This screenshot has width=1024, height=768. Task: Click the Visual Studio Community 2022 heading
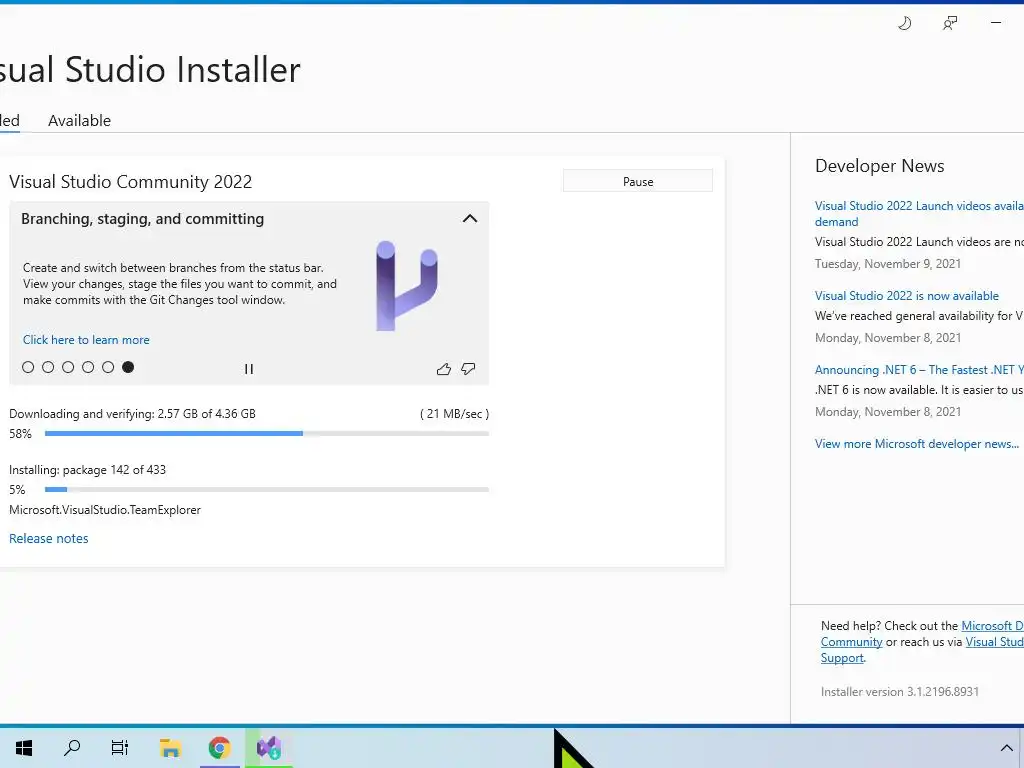tap(131, 182)
